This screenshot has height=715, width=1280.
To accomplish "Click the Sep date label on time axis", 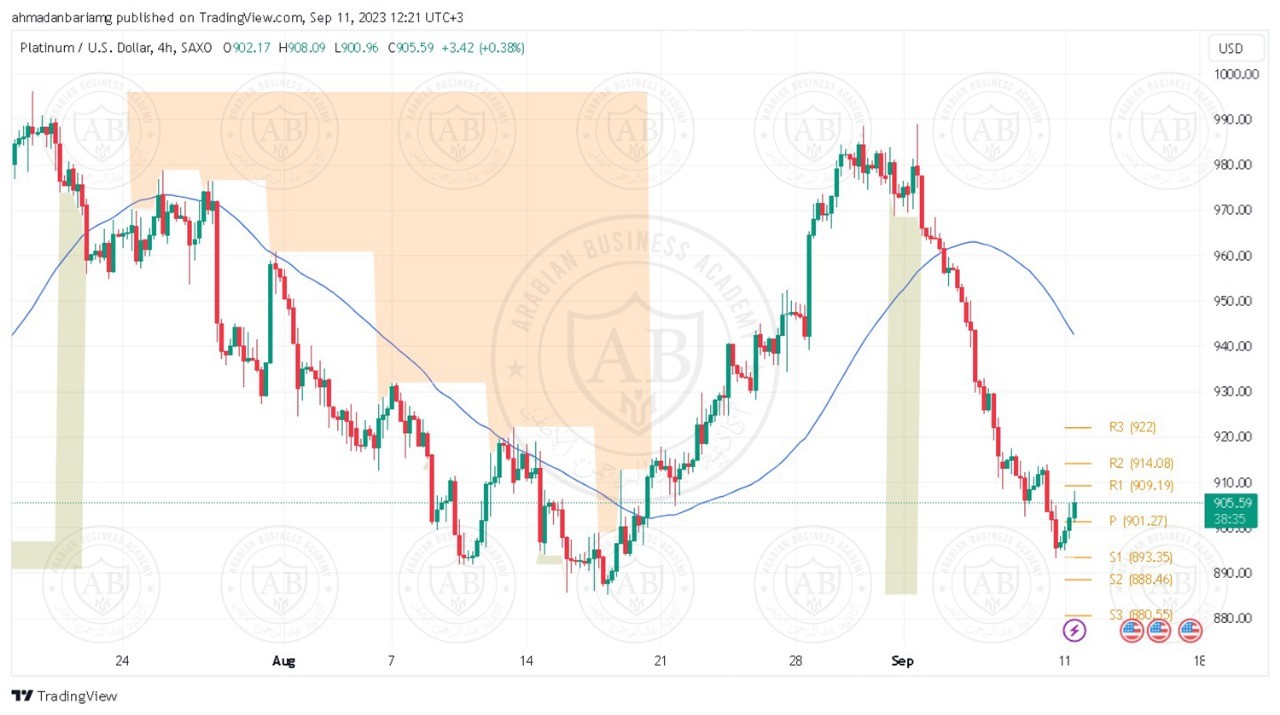I will [904, 661].
